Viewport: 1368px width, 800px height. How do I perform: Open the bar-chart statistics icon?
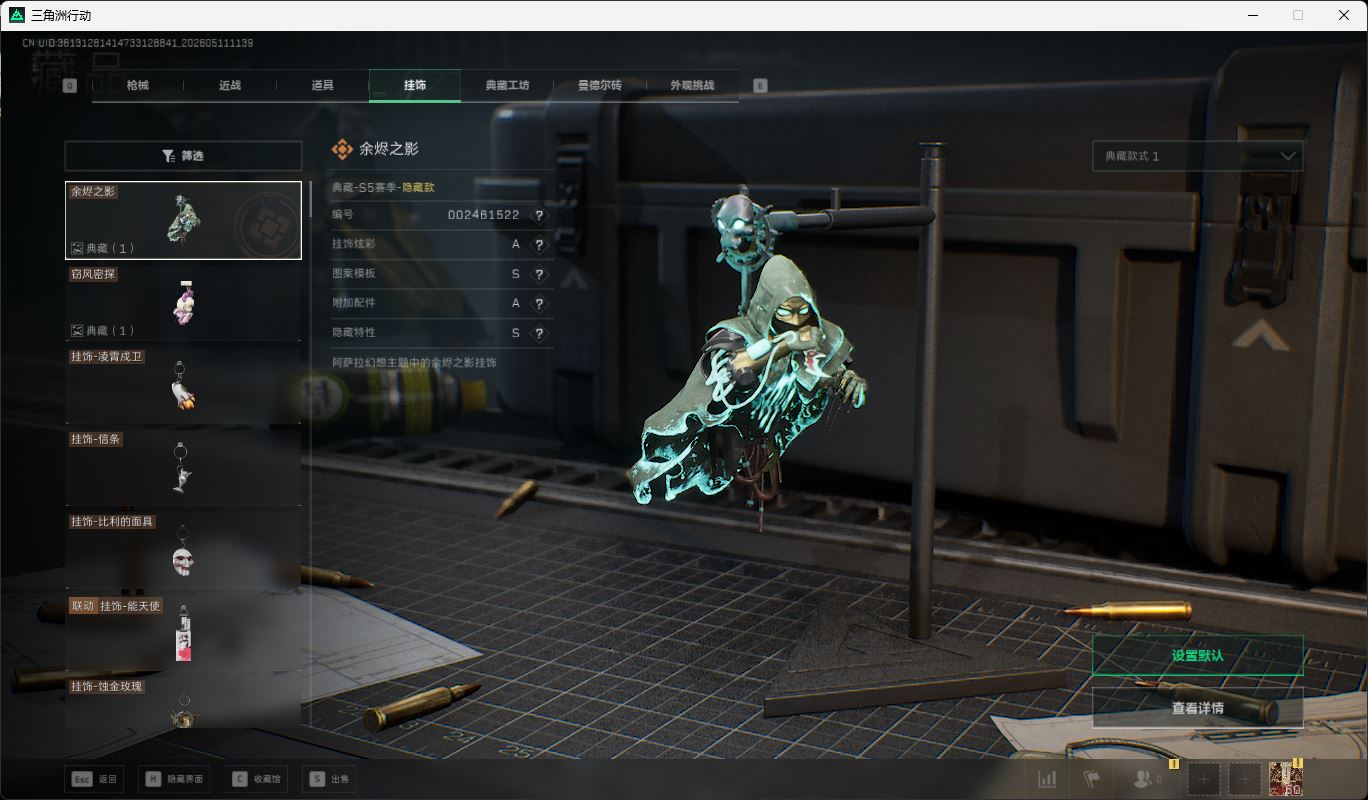[x=1047, y=779]
